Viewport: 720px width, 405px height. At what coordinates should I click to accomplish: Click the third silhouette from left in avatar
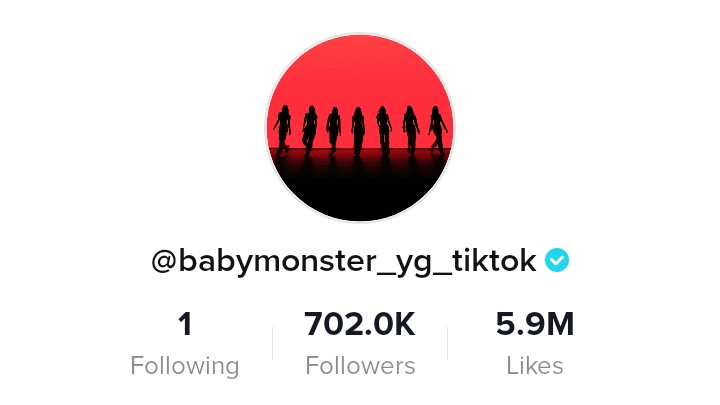pos(334,131)
